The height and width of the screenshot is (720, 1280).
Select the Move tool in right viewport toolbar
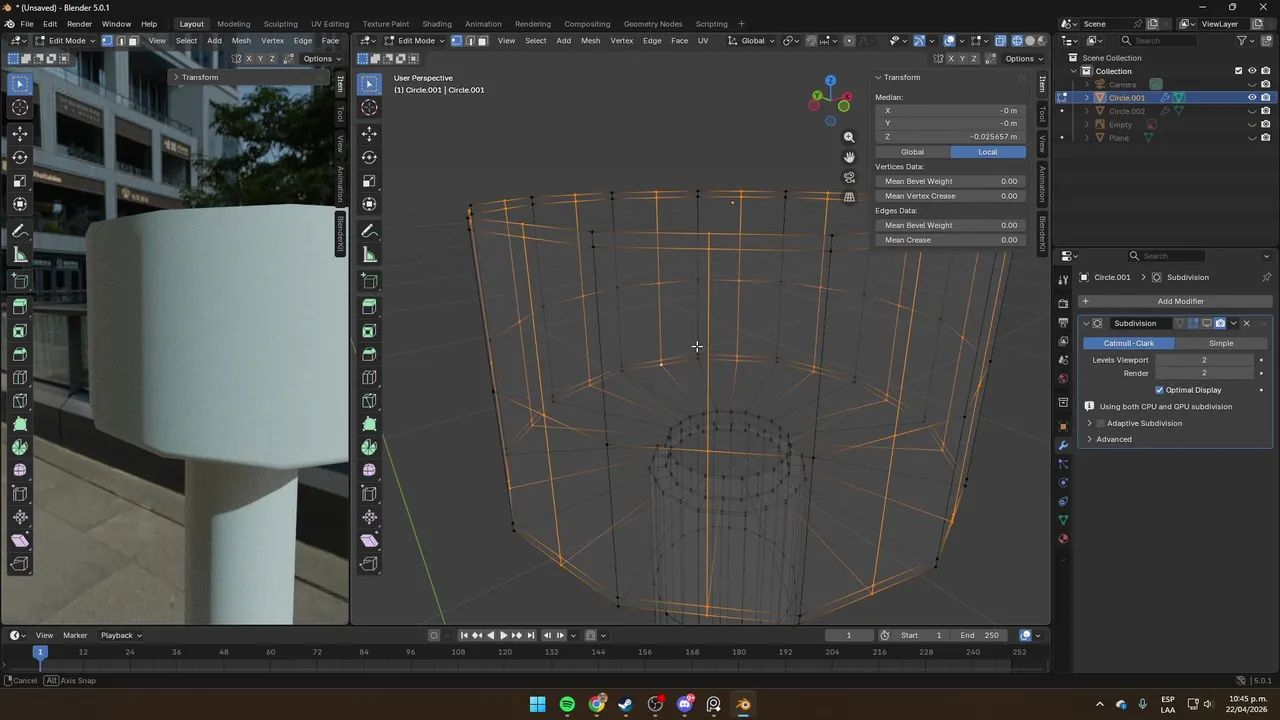369,133
